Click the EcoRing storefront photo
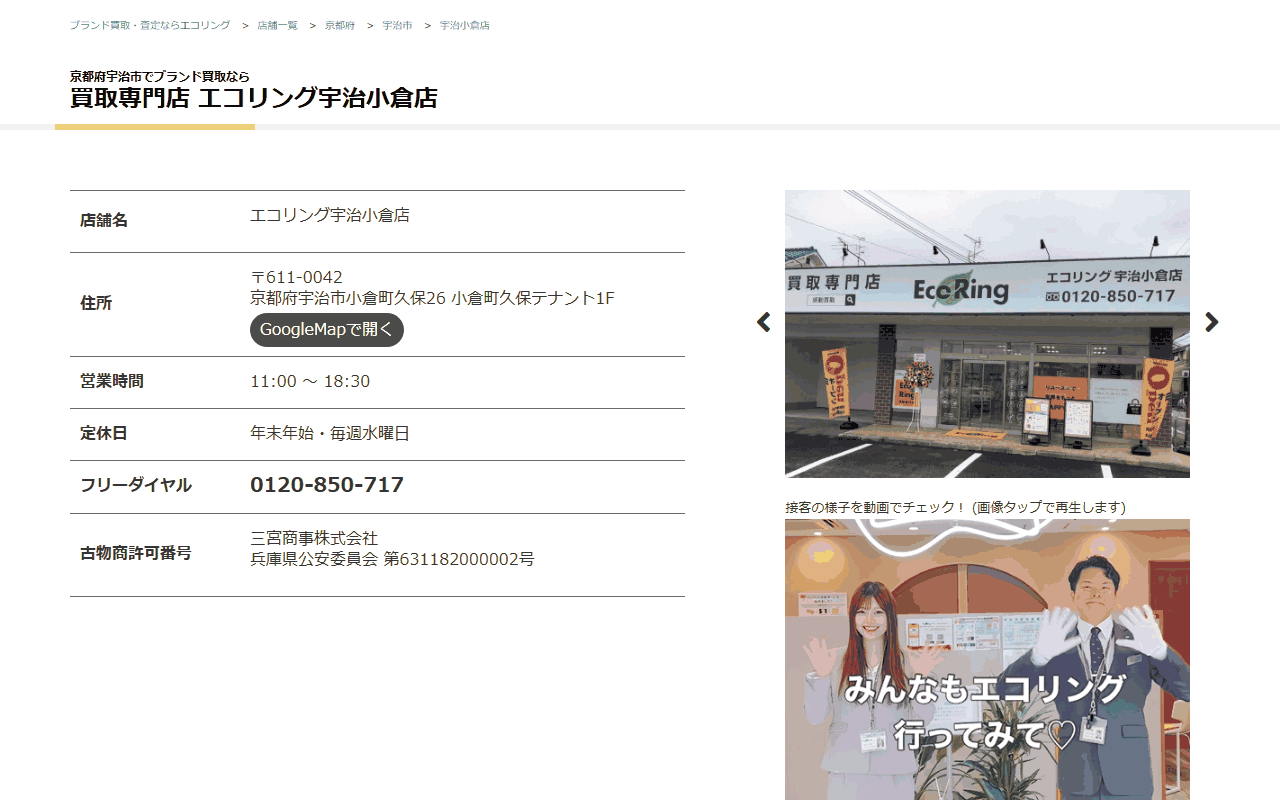1280x800 pixels. [x=987, y=334]
